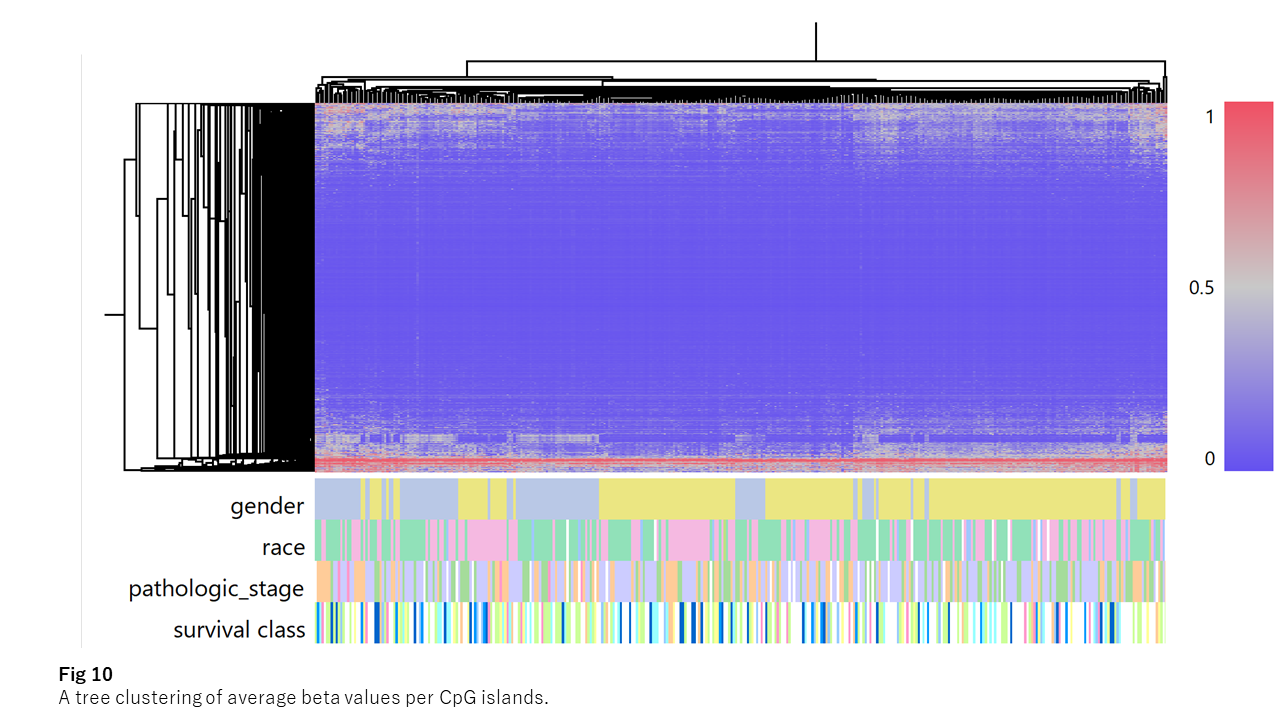
Task: Select the pathologic_stage annotation color track
Action: pos(740,581)
